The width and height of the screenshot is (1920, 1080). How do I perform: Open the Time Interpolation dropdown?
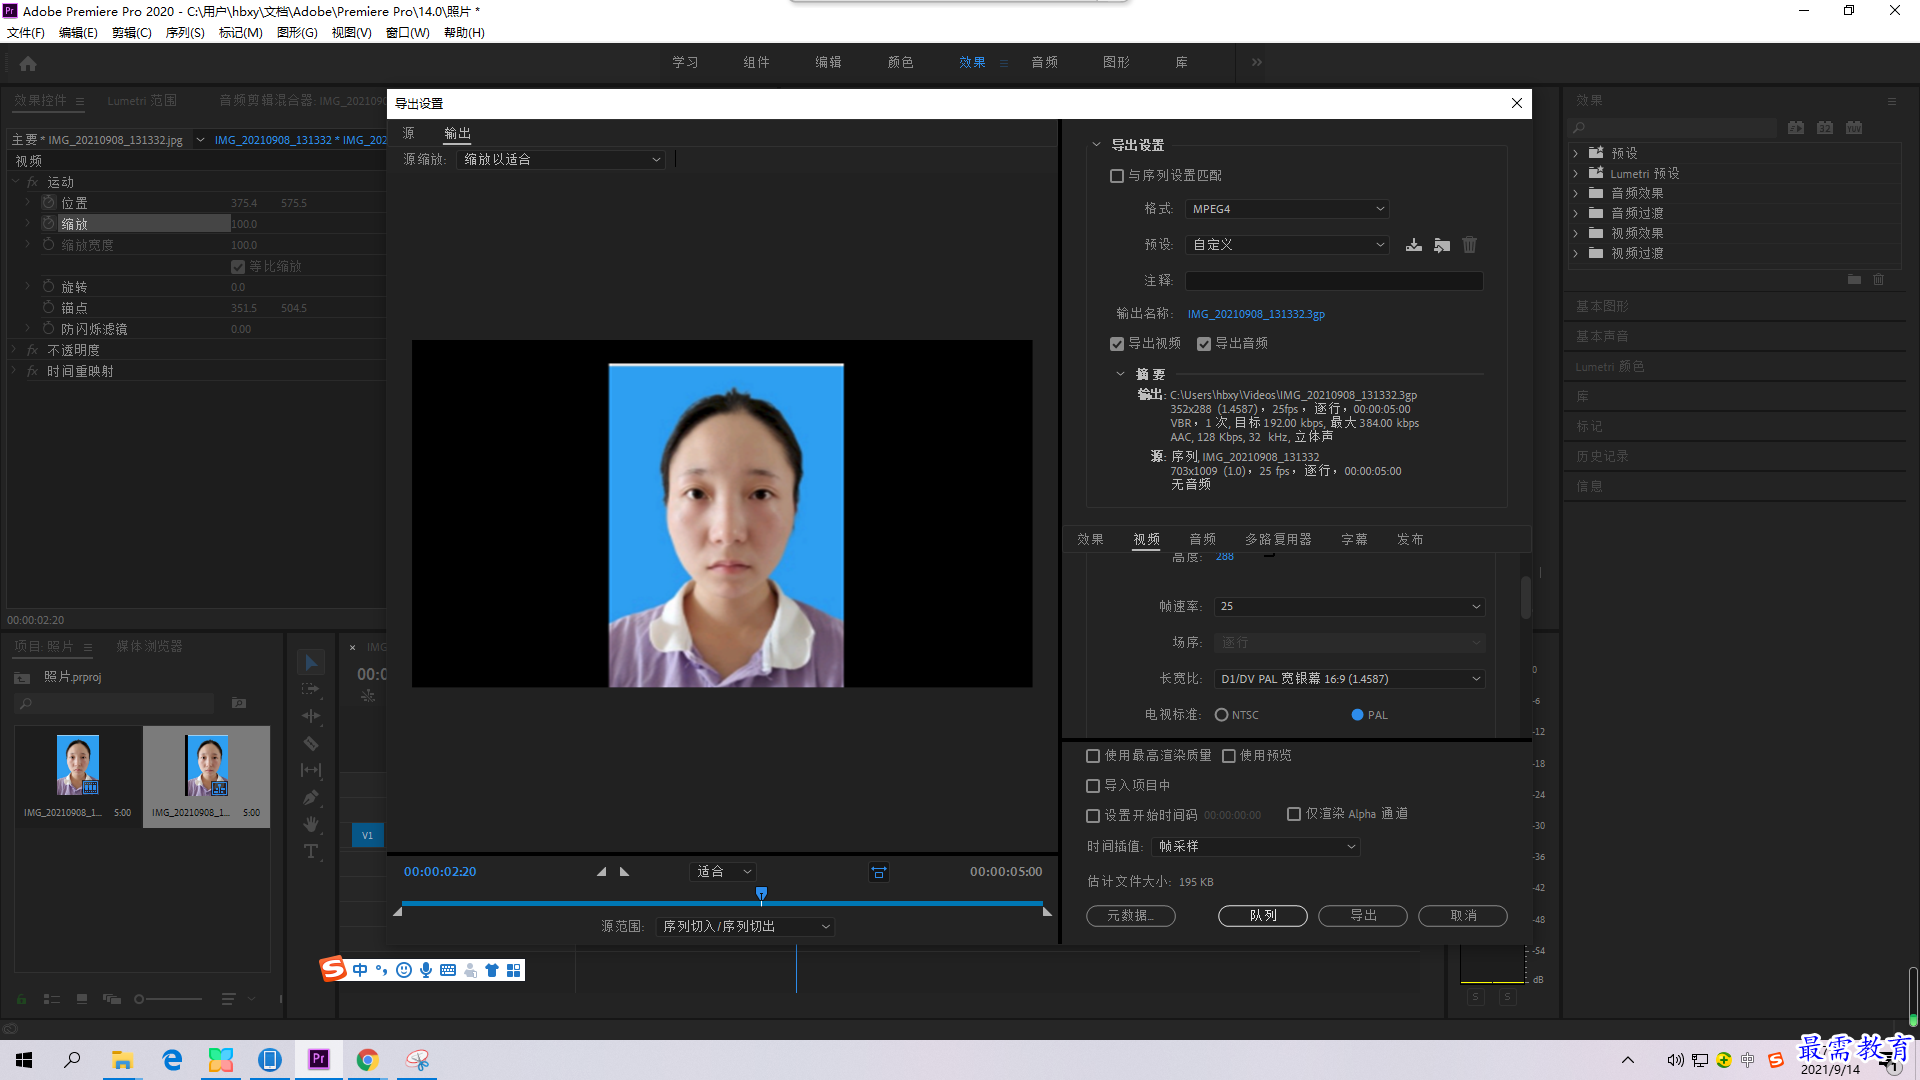pyautogui.click(x=1256, y=847)
